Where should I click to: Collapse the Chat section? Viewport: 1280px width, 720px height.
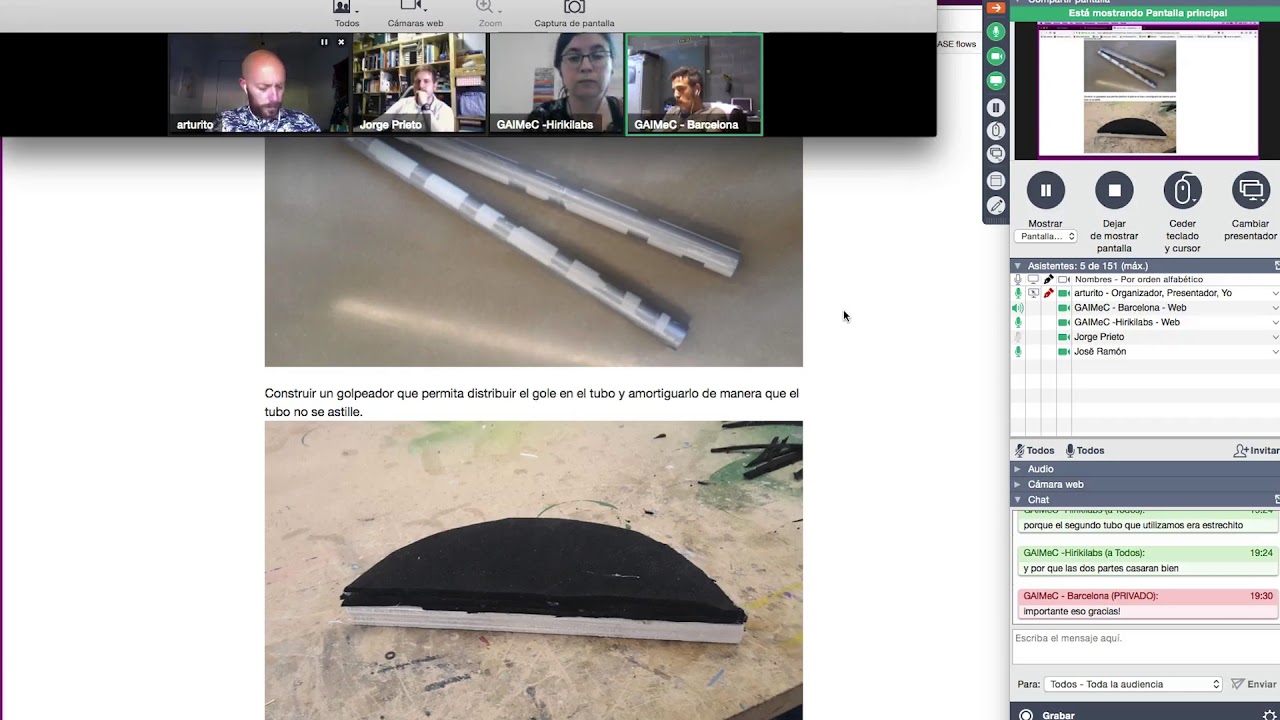[x=1018, y=500]
